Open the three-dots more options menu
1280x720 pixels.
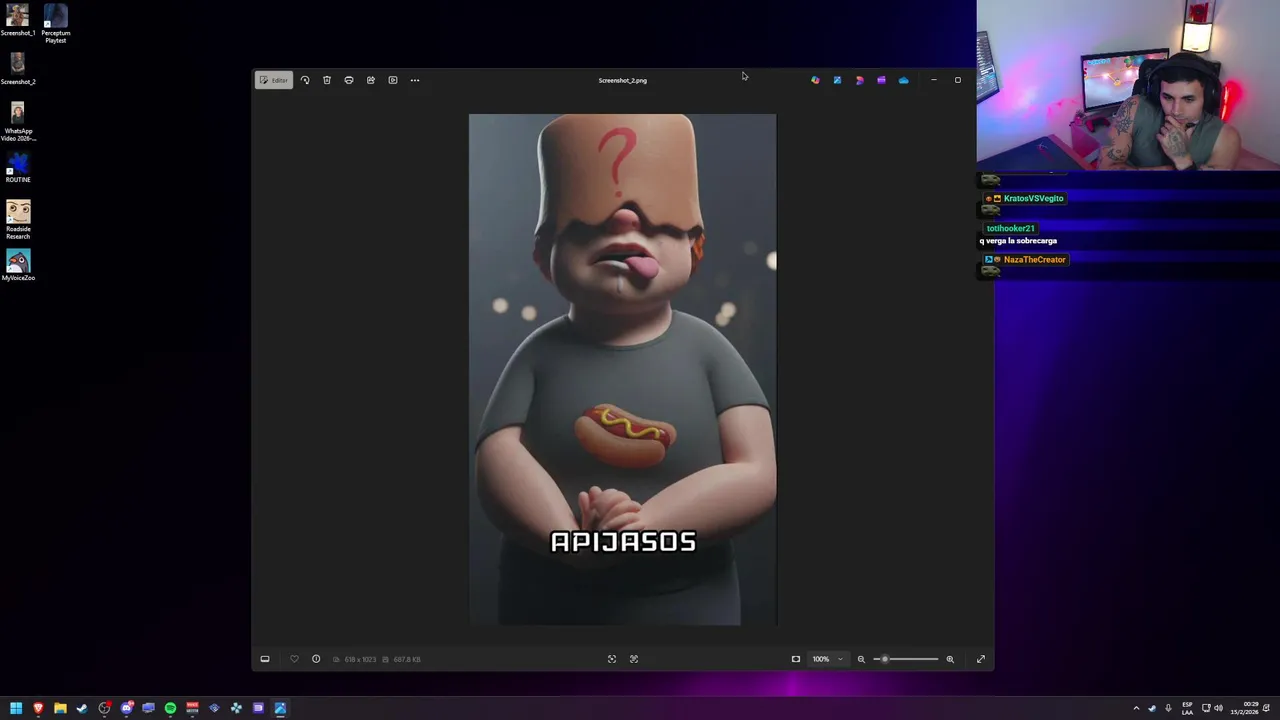(x=415, y=80)
